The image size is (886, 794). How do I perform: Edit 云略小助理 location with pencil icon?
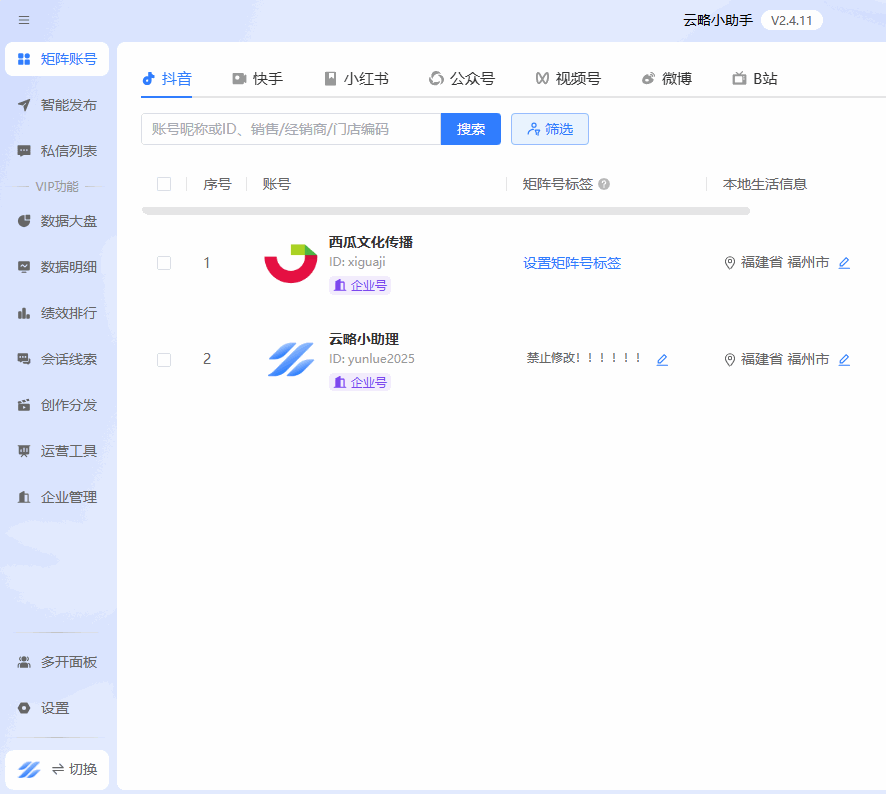coord(844,360)
